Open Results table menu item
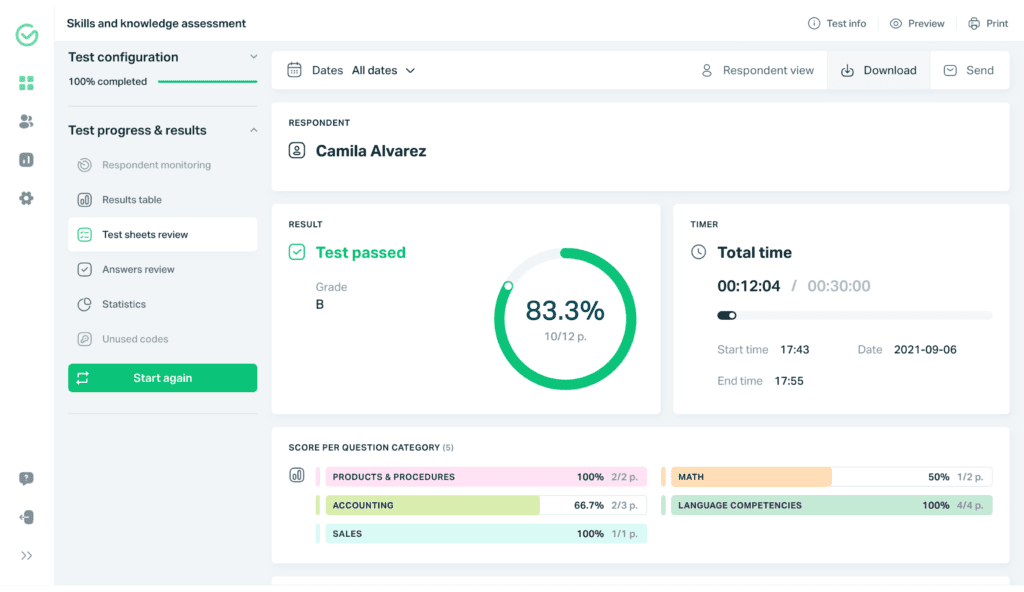The width and height of the screenshot is (1024, 592). point(132,200)
